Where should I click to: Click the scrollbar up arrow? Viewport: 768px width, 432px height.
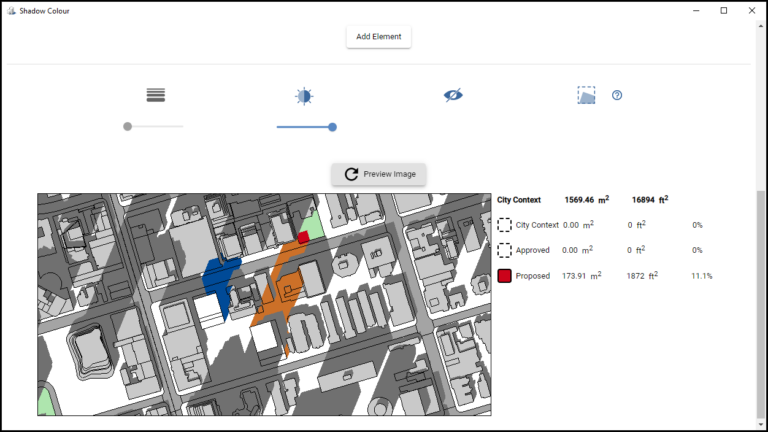[x=761, y=25]
